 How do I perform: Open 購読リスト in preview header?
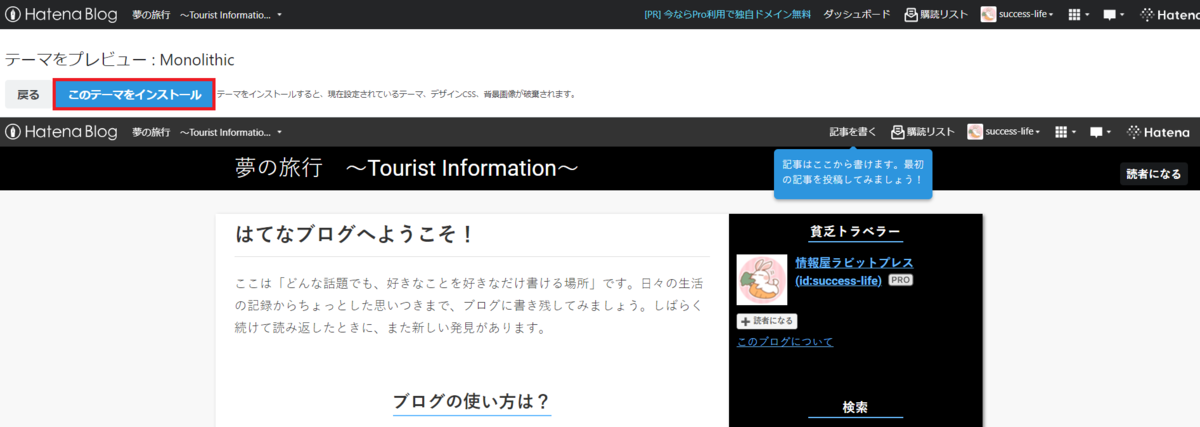(923, 132)
